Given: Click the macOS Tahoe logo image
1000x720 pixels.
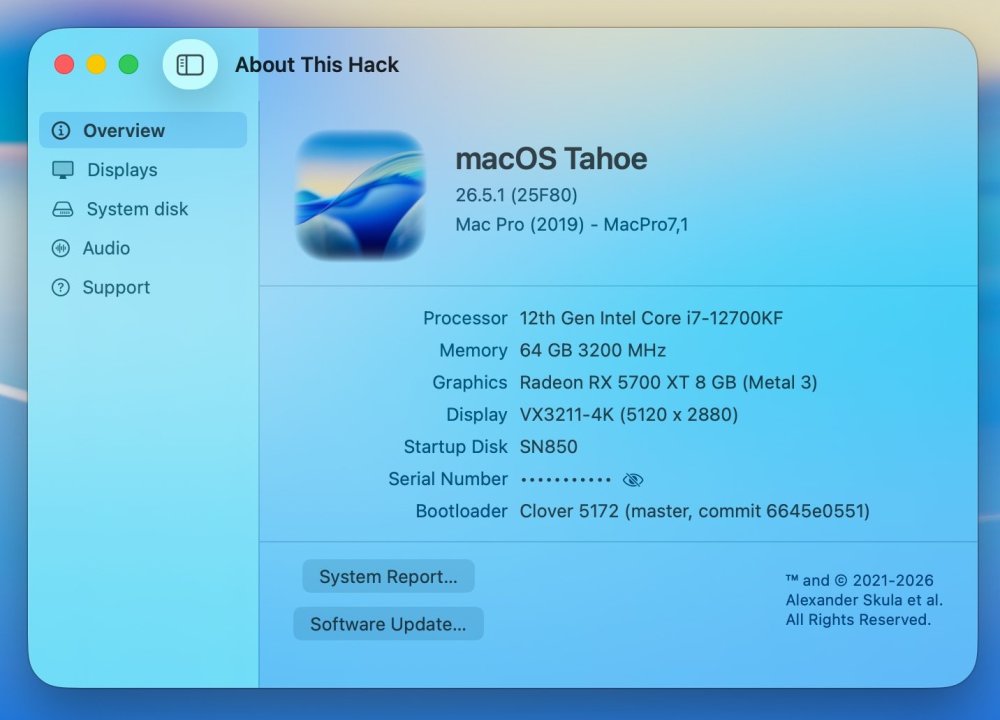Looking at the screenshot, I should click(360, 195).
